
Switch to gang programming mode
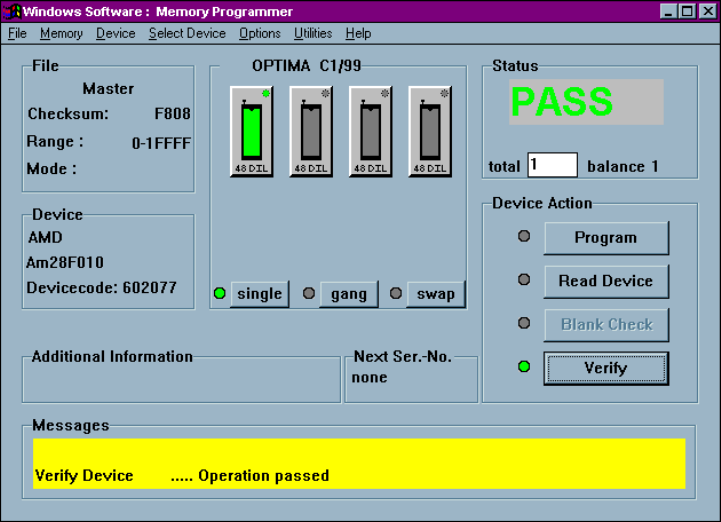(348, 294)
